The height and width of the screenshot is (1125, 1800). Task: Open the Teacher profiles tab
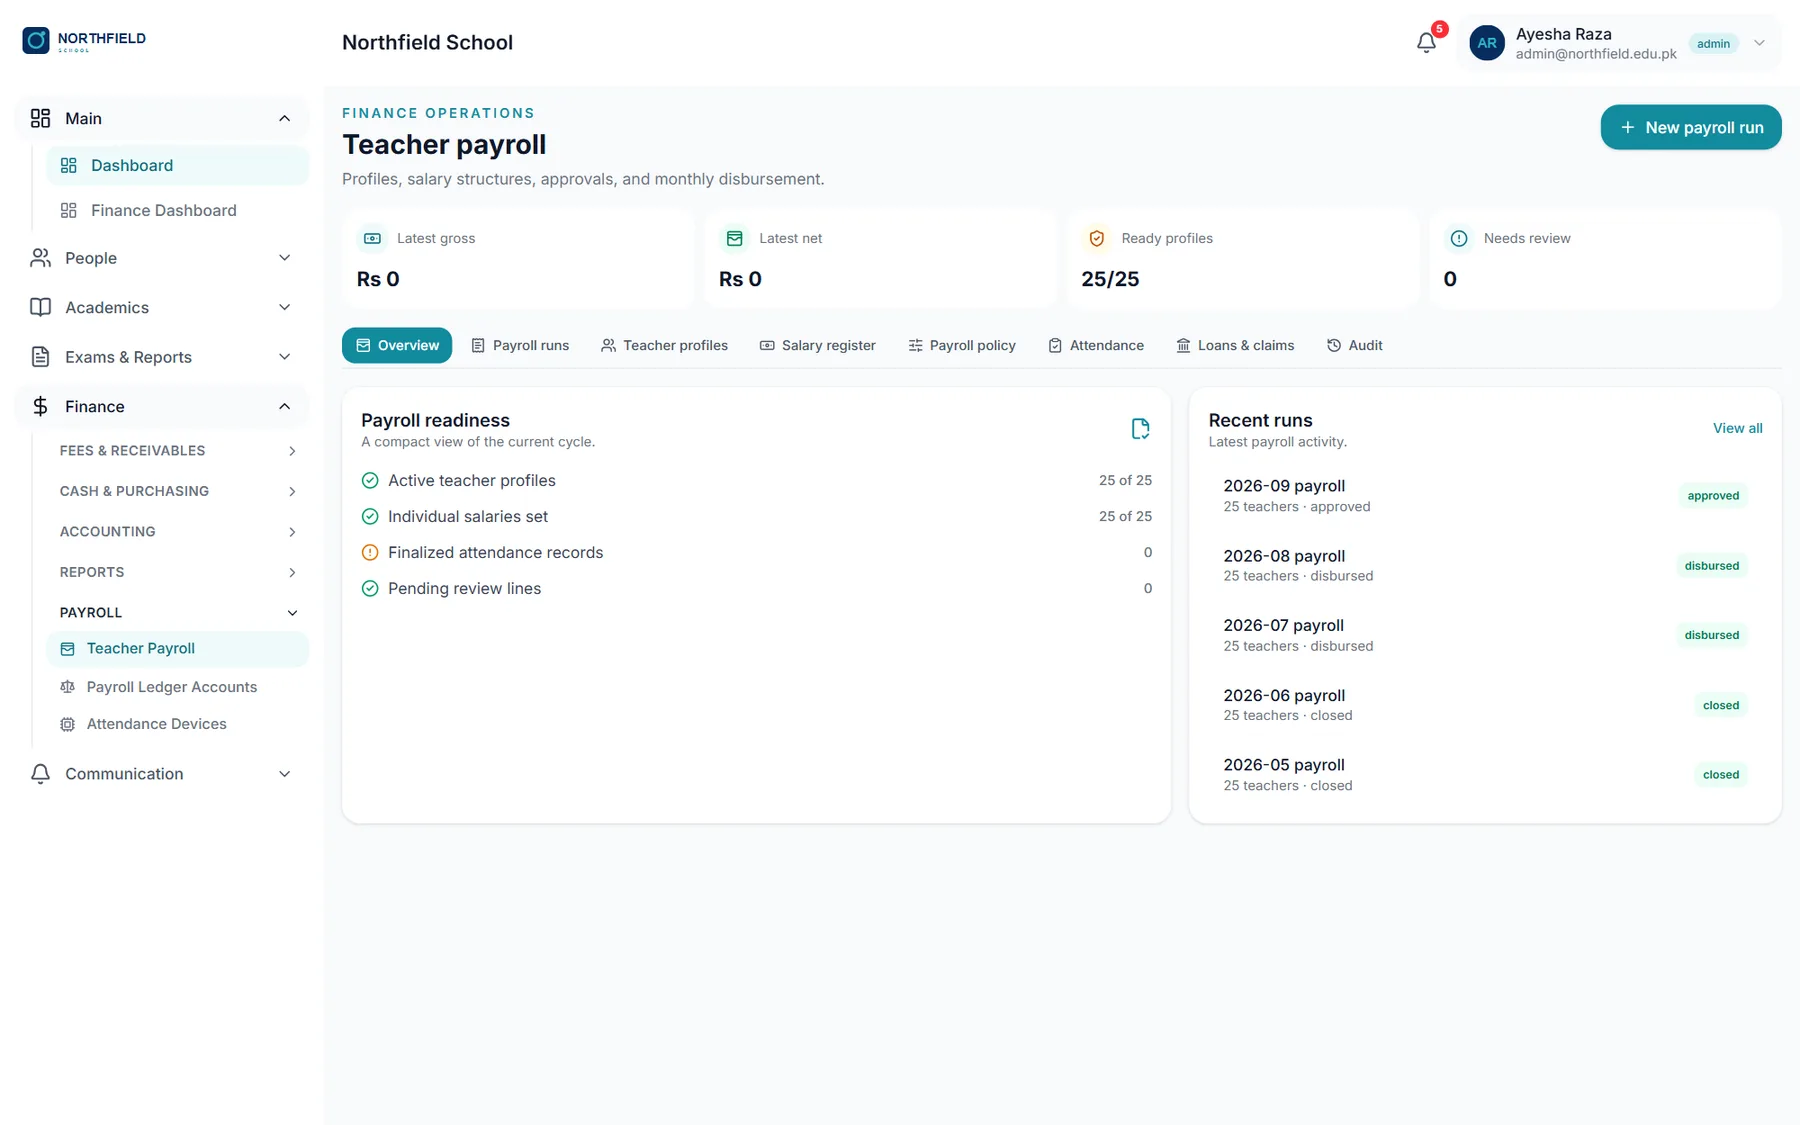click(664, 345)
